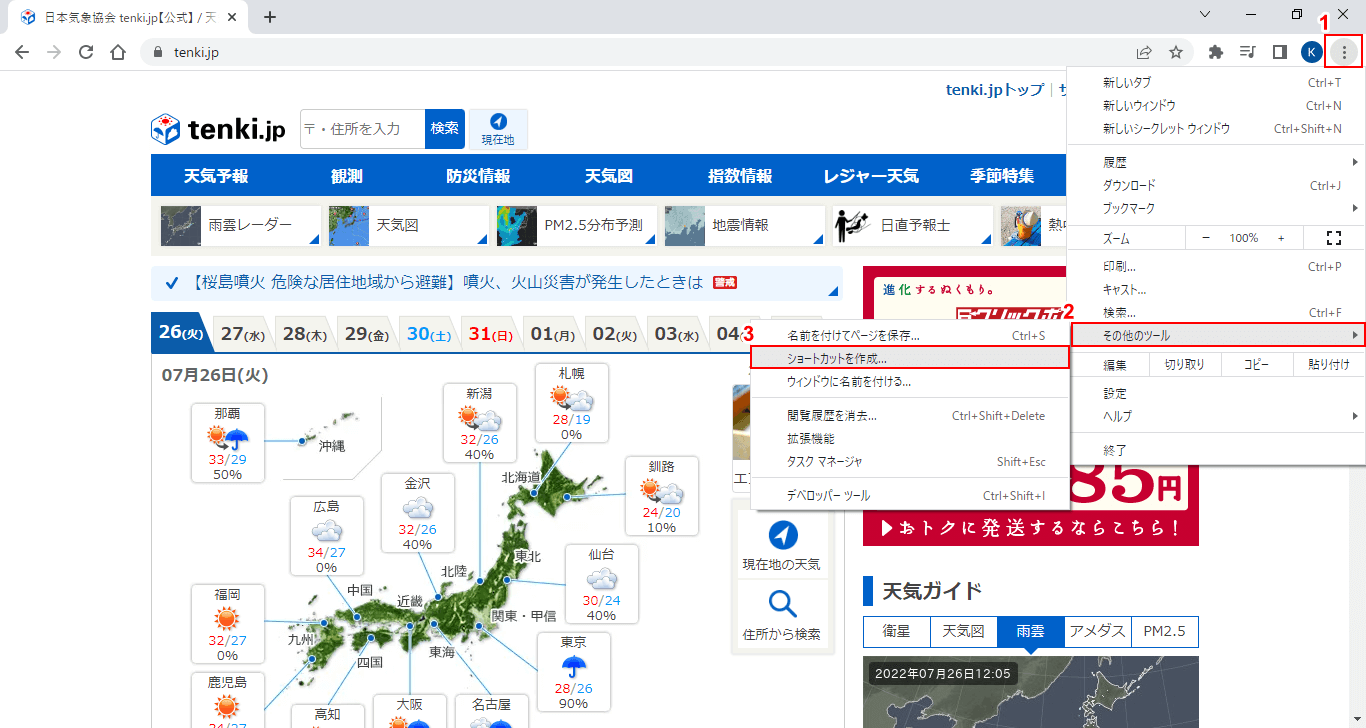This screenshot has height=728, width=1366.
Task: Click the 〒・住所を入力 search field
Action: (x=363, y=129)
